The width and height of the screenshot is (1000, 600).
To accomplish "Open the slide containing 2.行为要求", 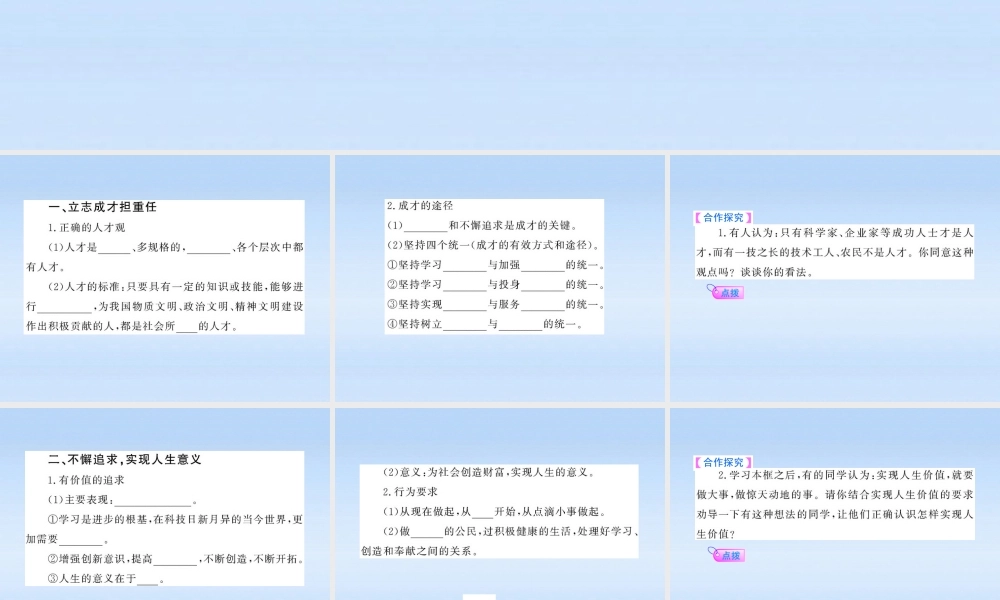I will click(x=499, y=504).
